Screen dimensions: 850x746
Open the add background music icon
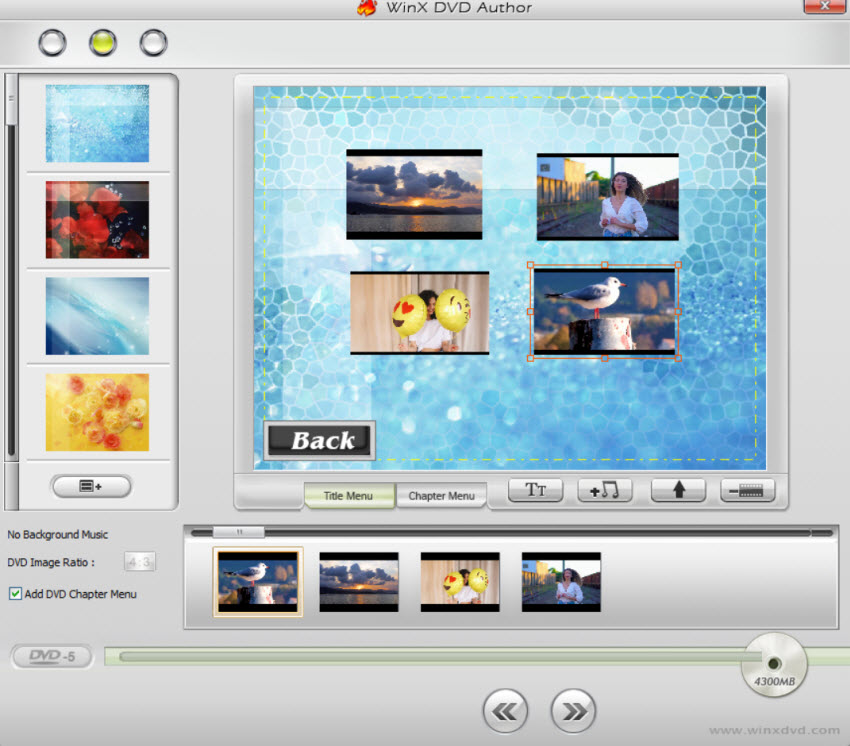click(605, 490)
